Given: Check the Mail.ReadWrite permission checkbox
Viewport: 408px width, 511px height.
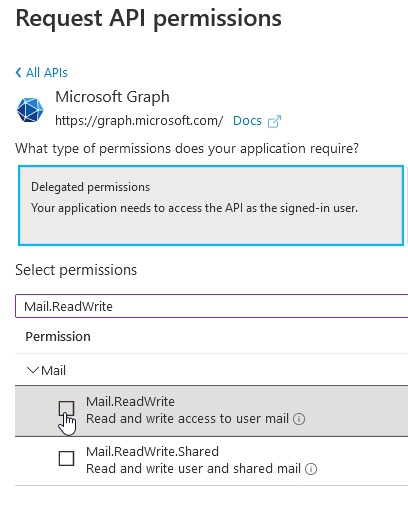Looking at the screenshot, I should pos(66,408).
